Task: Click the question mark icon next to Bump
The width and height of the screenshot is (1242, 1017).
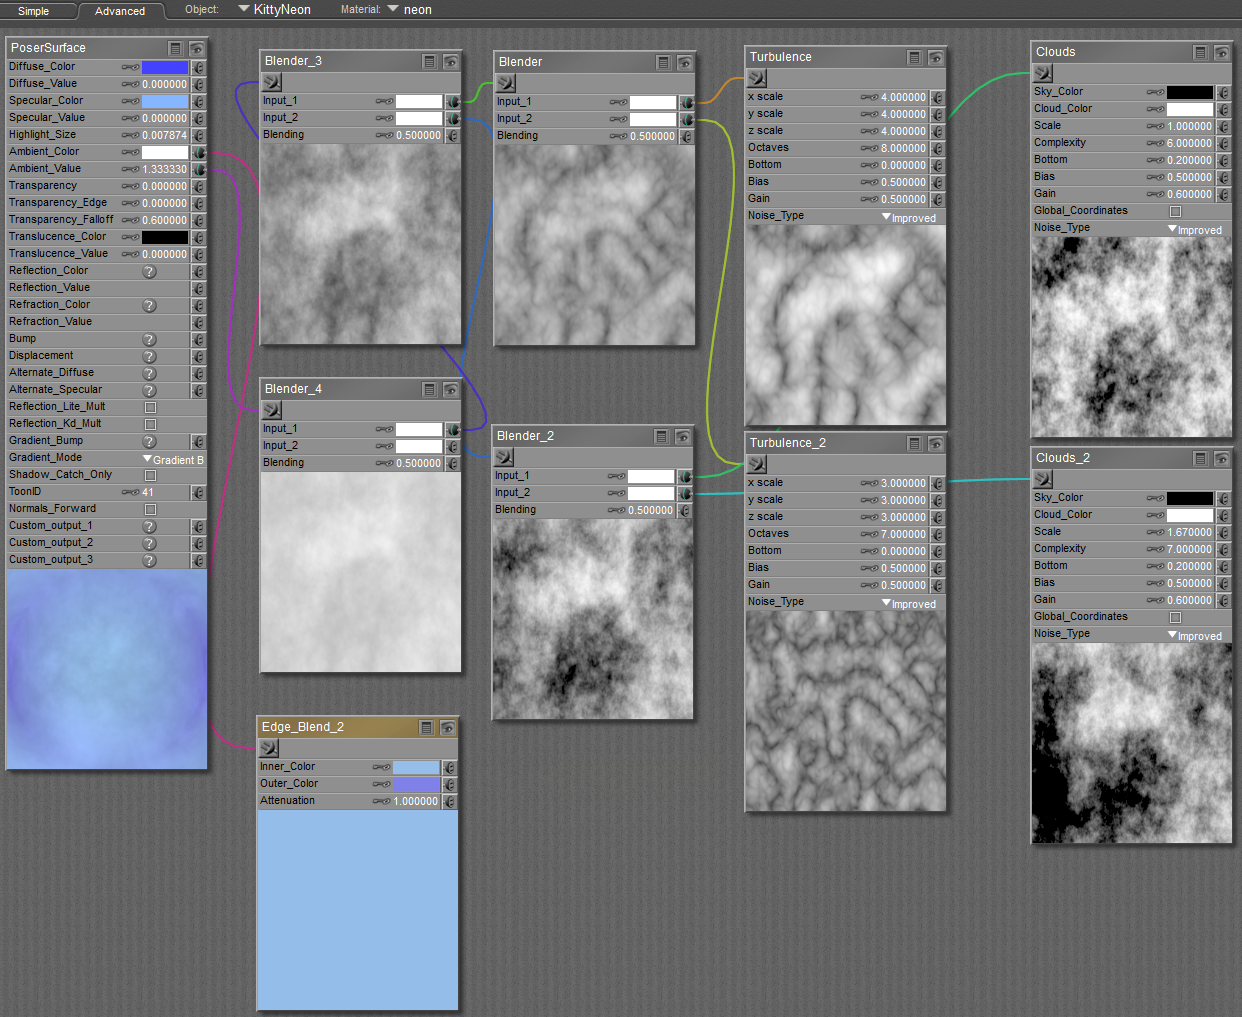Action: (x=149, y=339)
